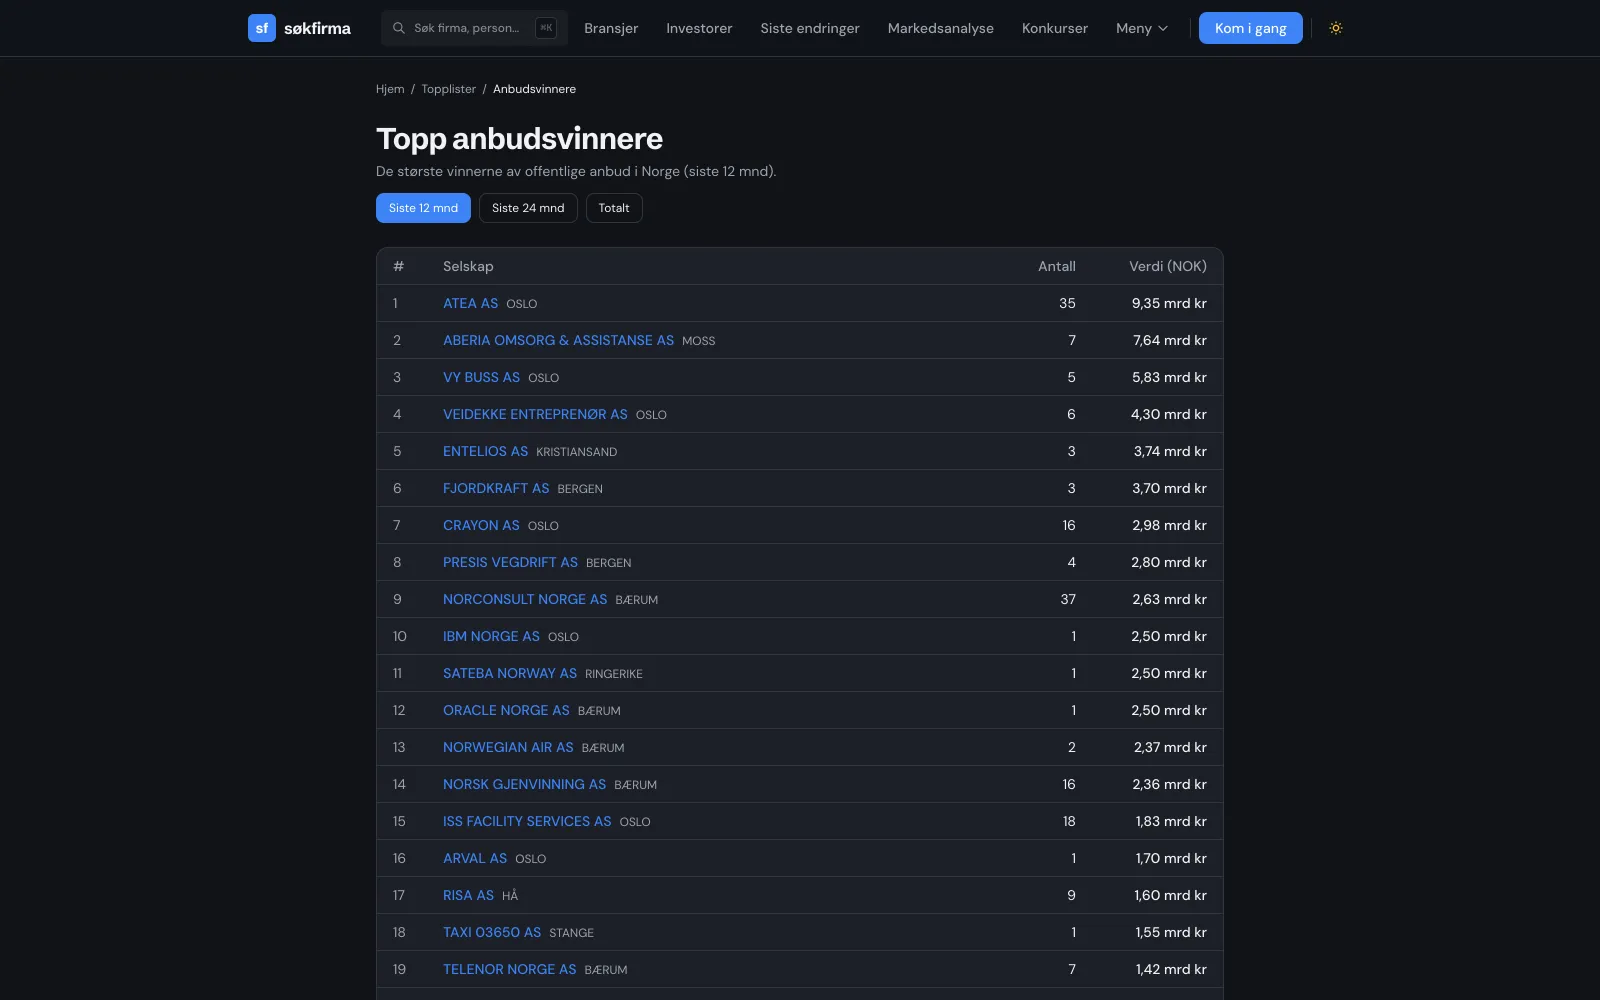Screen dimensions: 1600x1000
Task: Open NORWEGIAN AIR AS
Action: coord(508,747)
